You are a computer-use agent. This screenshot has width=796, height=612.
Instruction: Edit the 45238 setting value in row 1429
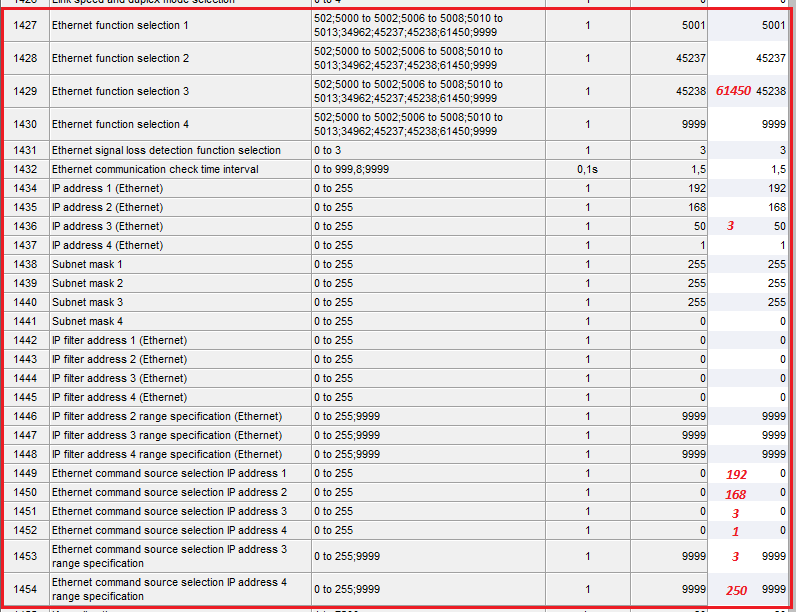748,91
